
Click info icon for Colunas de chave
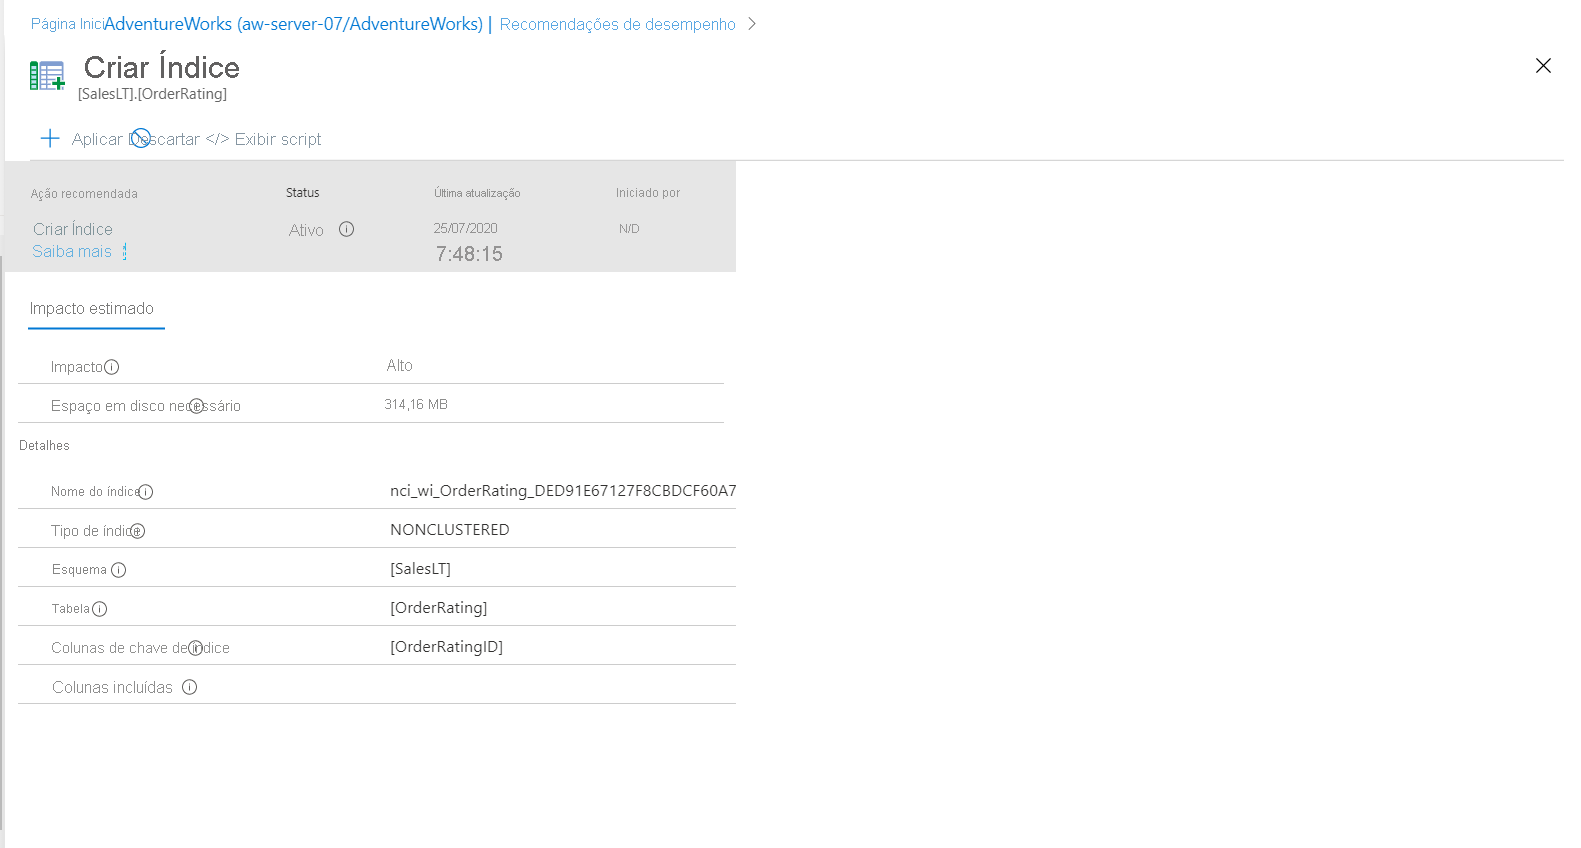coord(196,648)
